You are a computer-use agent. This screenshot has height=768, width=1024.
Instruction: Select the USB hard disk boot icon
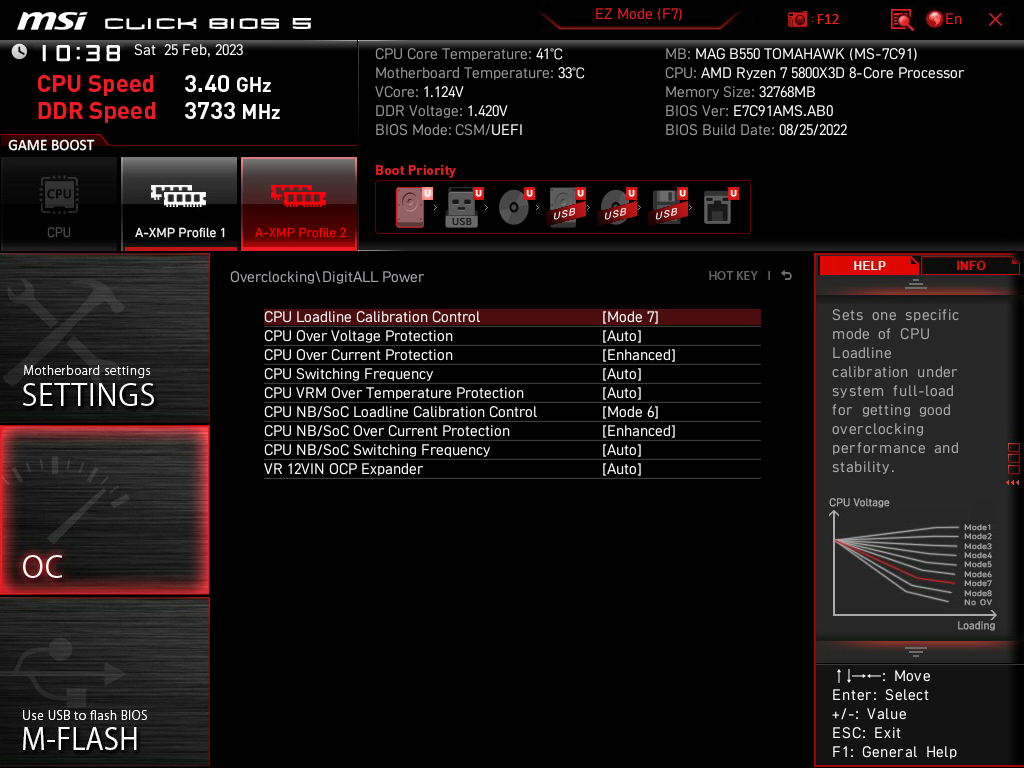click(566, 207)
